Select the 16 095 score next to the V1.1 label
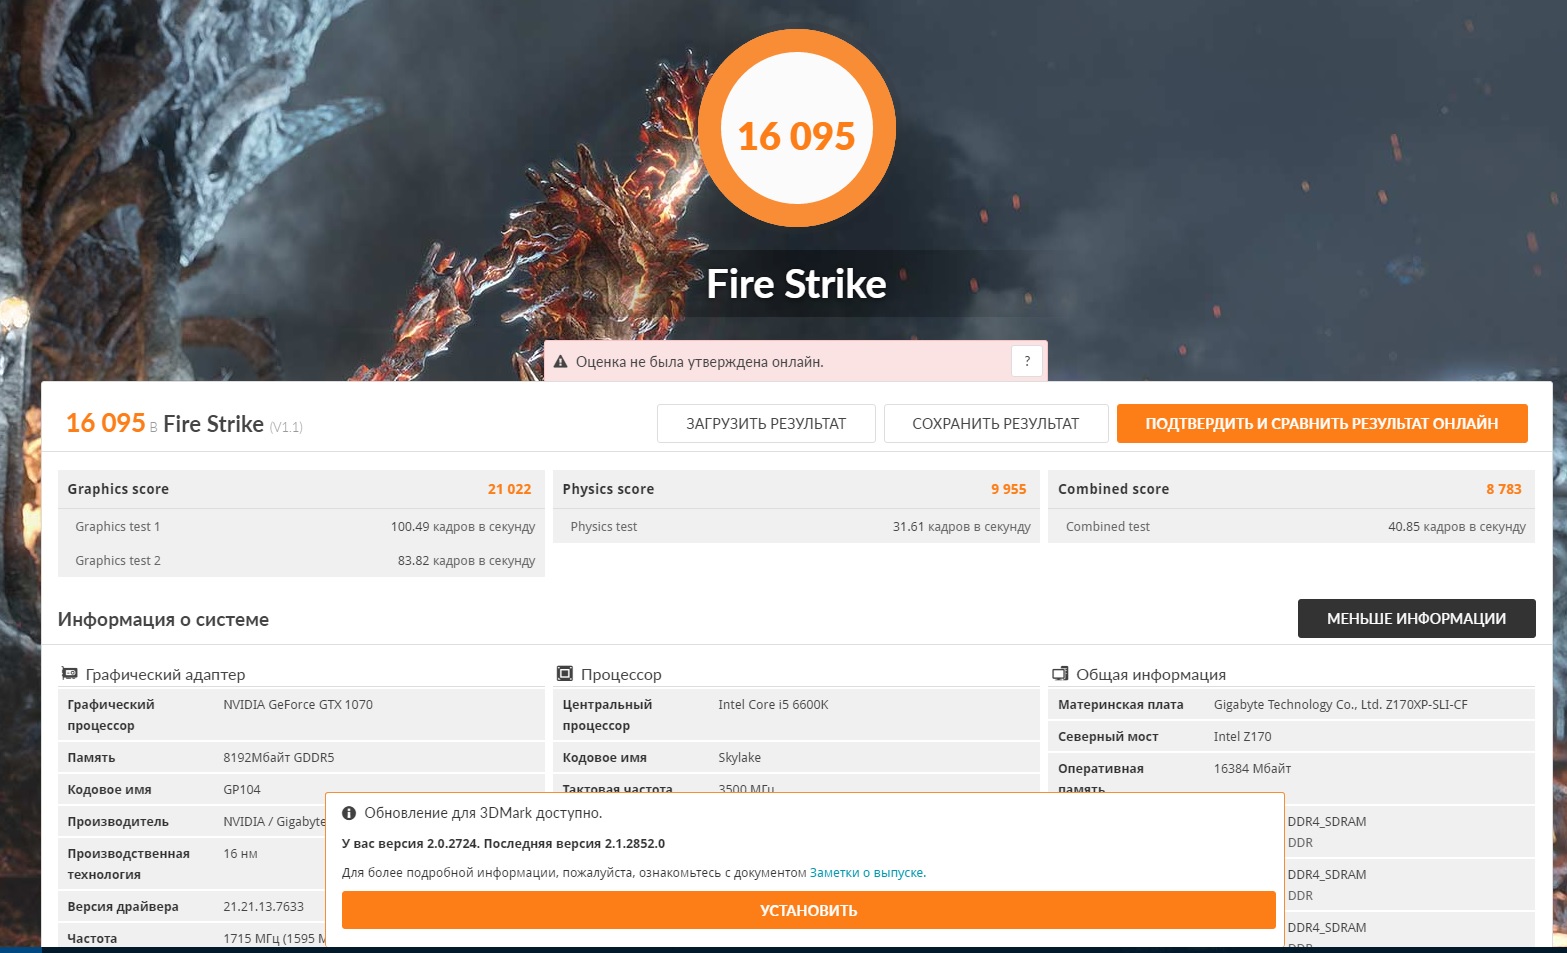The image size is (1567, 953). point(106,423)
